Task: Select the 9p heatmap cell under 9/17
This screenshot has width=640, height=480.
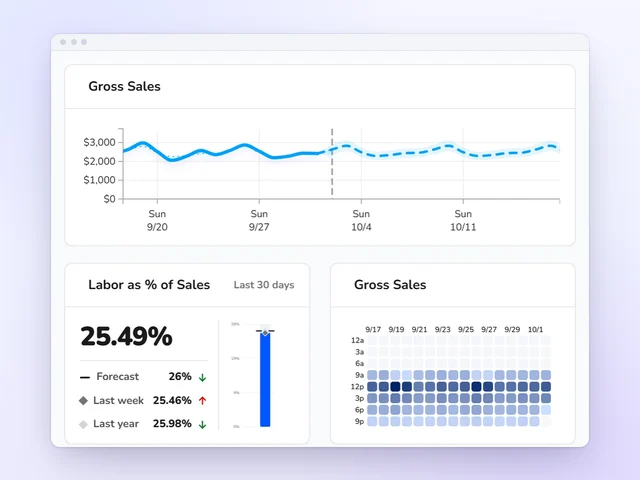Action: pos(372,421)
